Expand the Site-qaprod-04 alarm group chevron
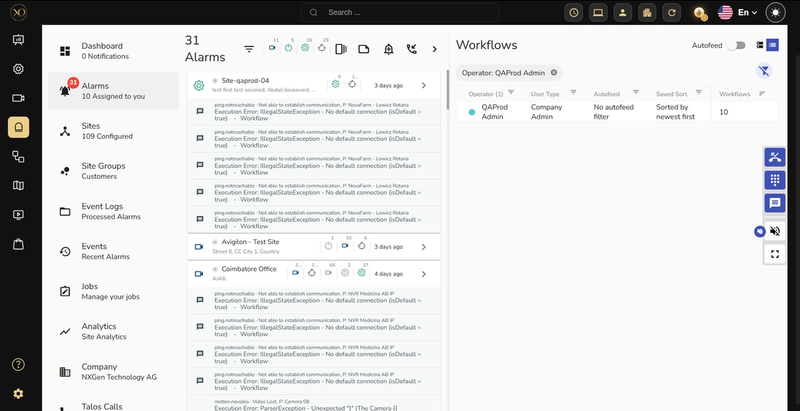The height and width of the screenshot is (411, 800). (423, 85)
